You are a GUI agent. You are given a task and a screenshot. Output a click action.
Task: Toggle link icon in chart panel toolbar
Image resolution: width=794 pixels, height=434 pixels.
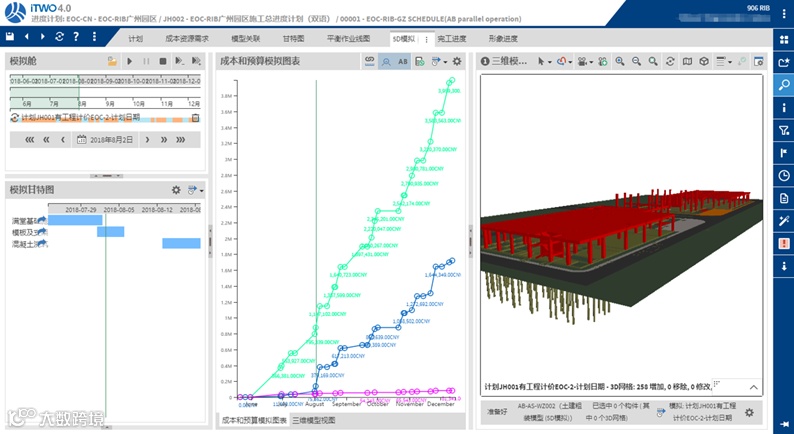370,61
